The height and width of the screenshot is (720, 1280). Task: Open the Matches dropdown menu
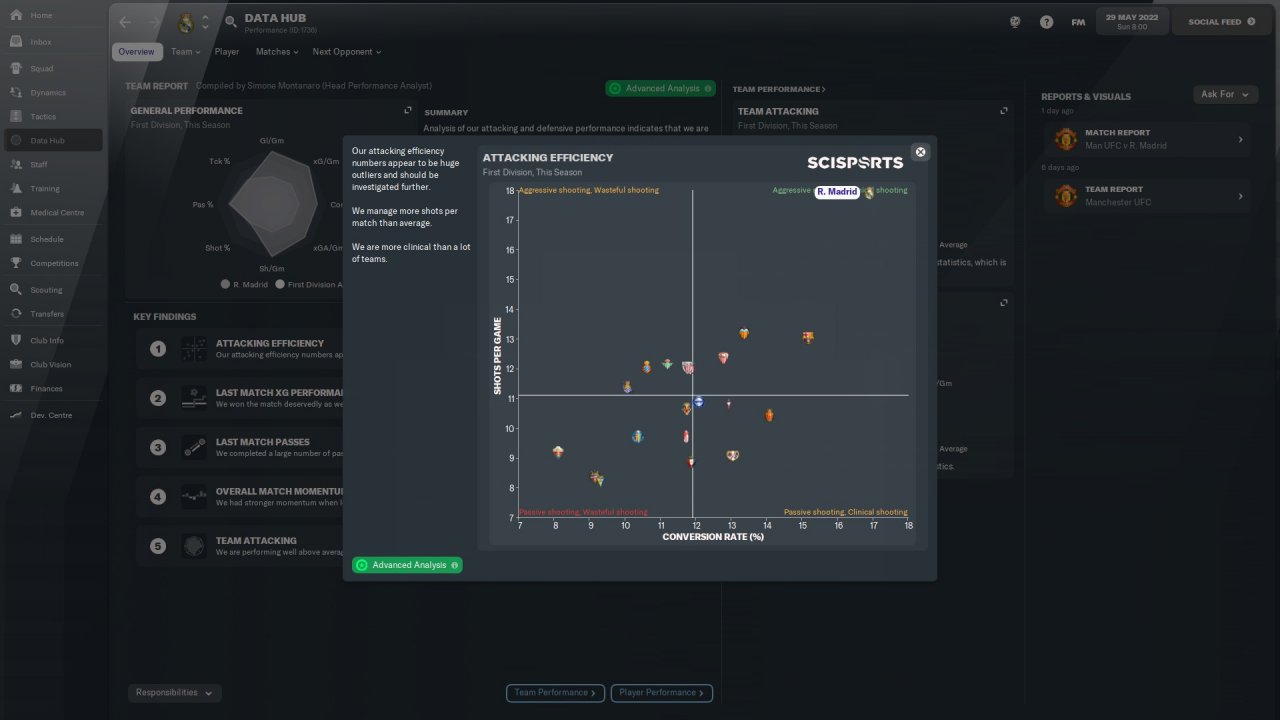(x=278, y=52)
